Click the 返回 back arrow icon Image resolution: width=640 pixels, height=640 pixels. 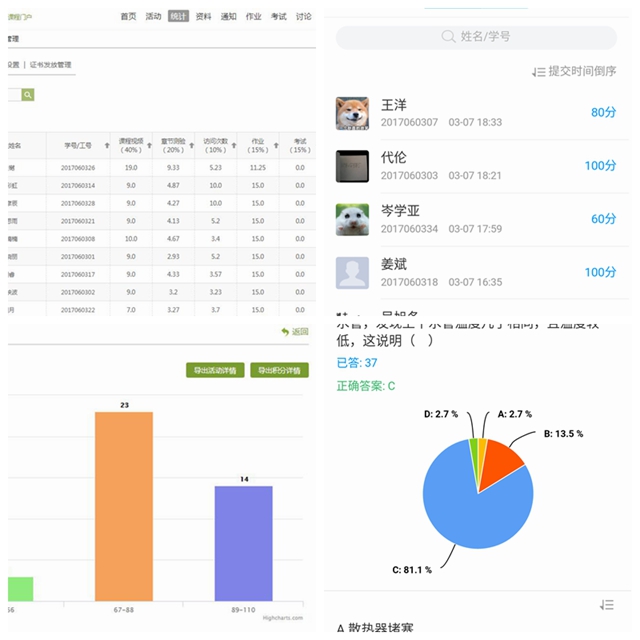click(x=285, y=332)
